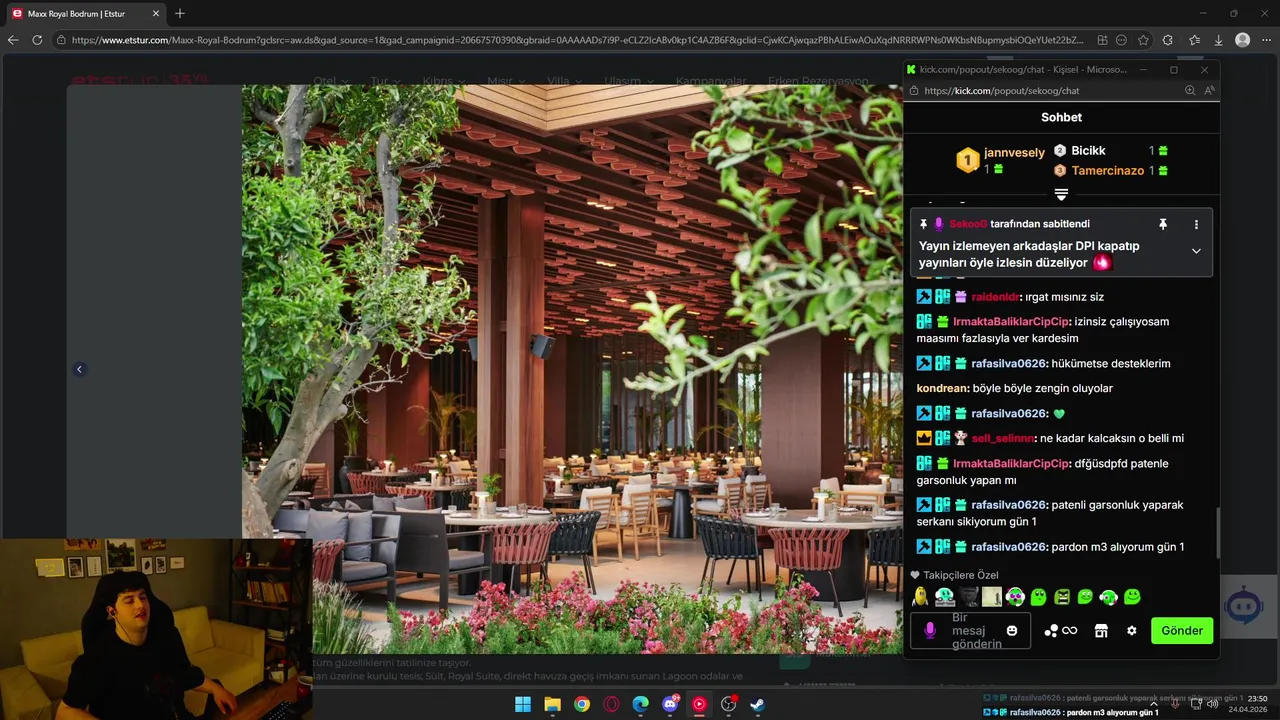Select the yellow banana chat emote
The width and height of the screenshot is (1280, 720).
pos(920,597)
